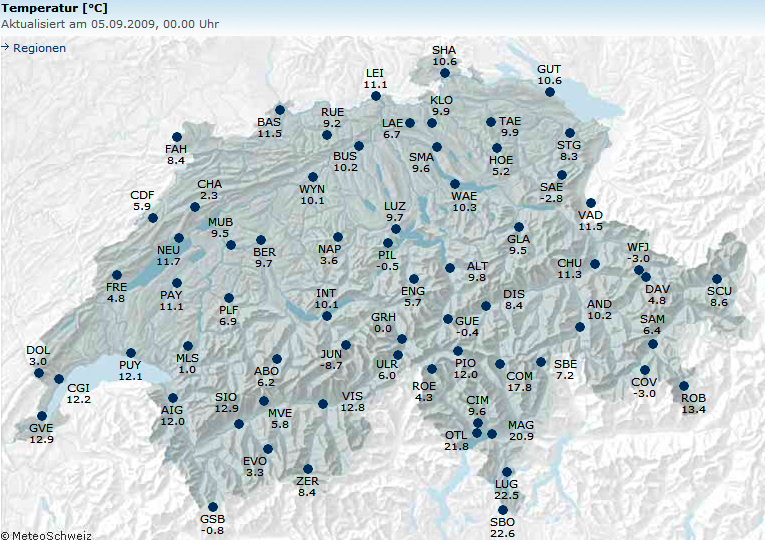Click the COM station dot
The width and height of the screenshot is (765, 540).
pos(500,364)
